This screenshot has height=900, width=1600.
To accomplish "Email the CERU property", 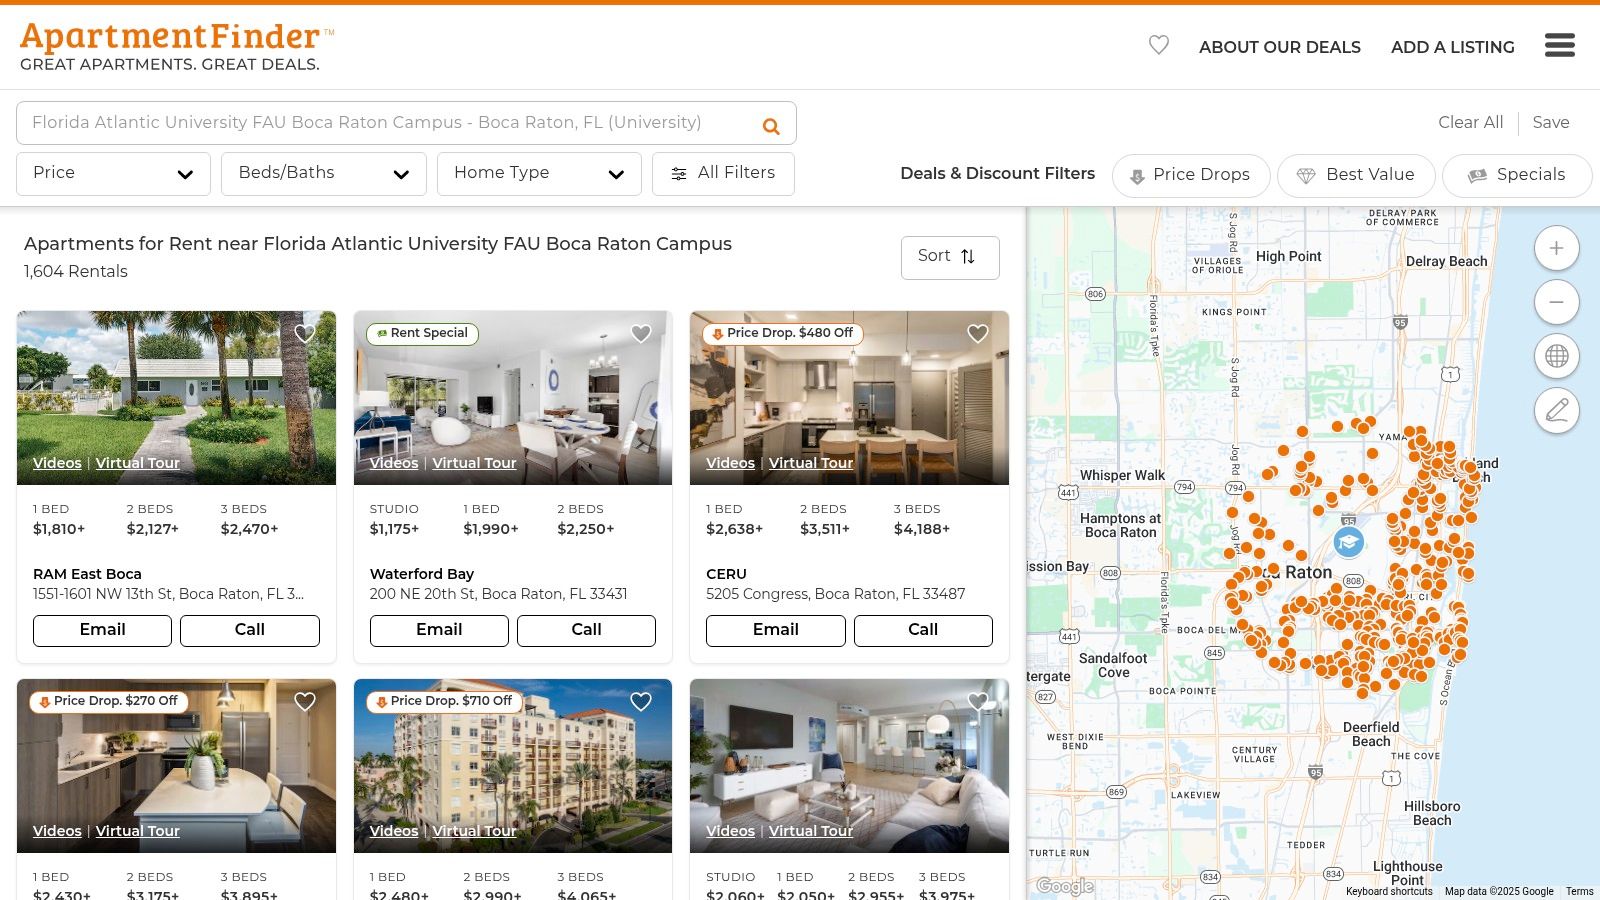I will point(775,630).
